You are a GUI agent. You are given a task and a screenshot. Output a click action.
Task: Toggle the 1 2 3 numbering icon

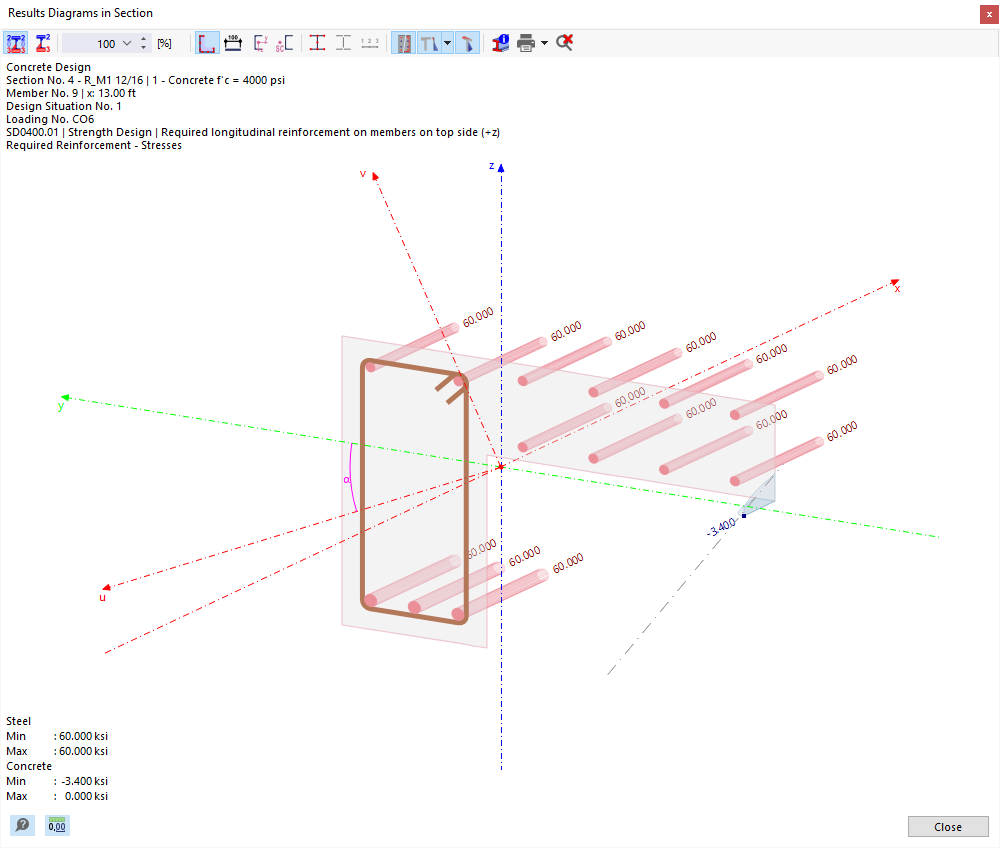(370, 43)
